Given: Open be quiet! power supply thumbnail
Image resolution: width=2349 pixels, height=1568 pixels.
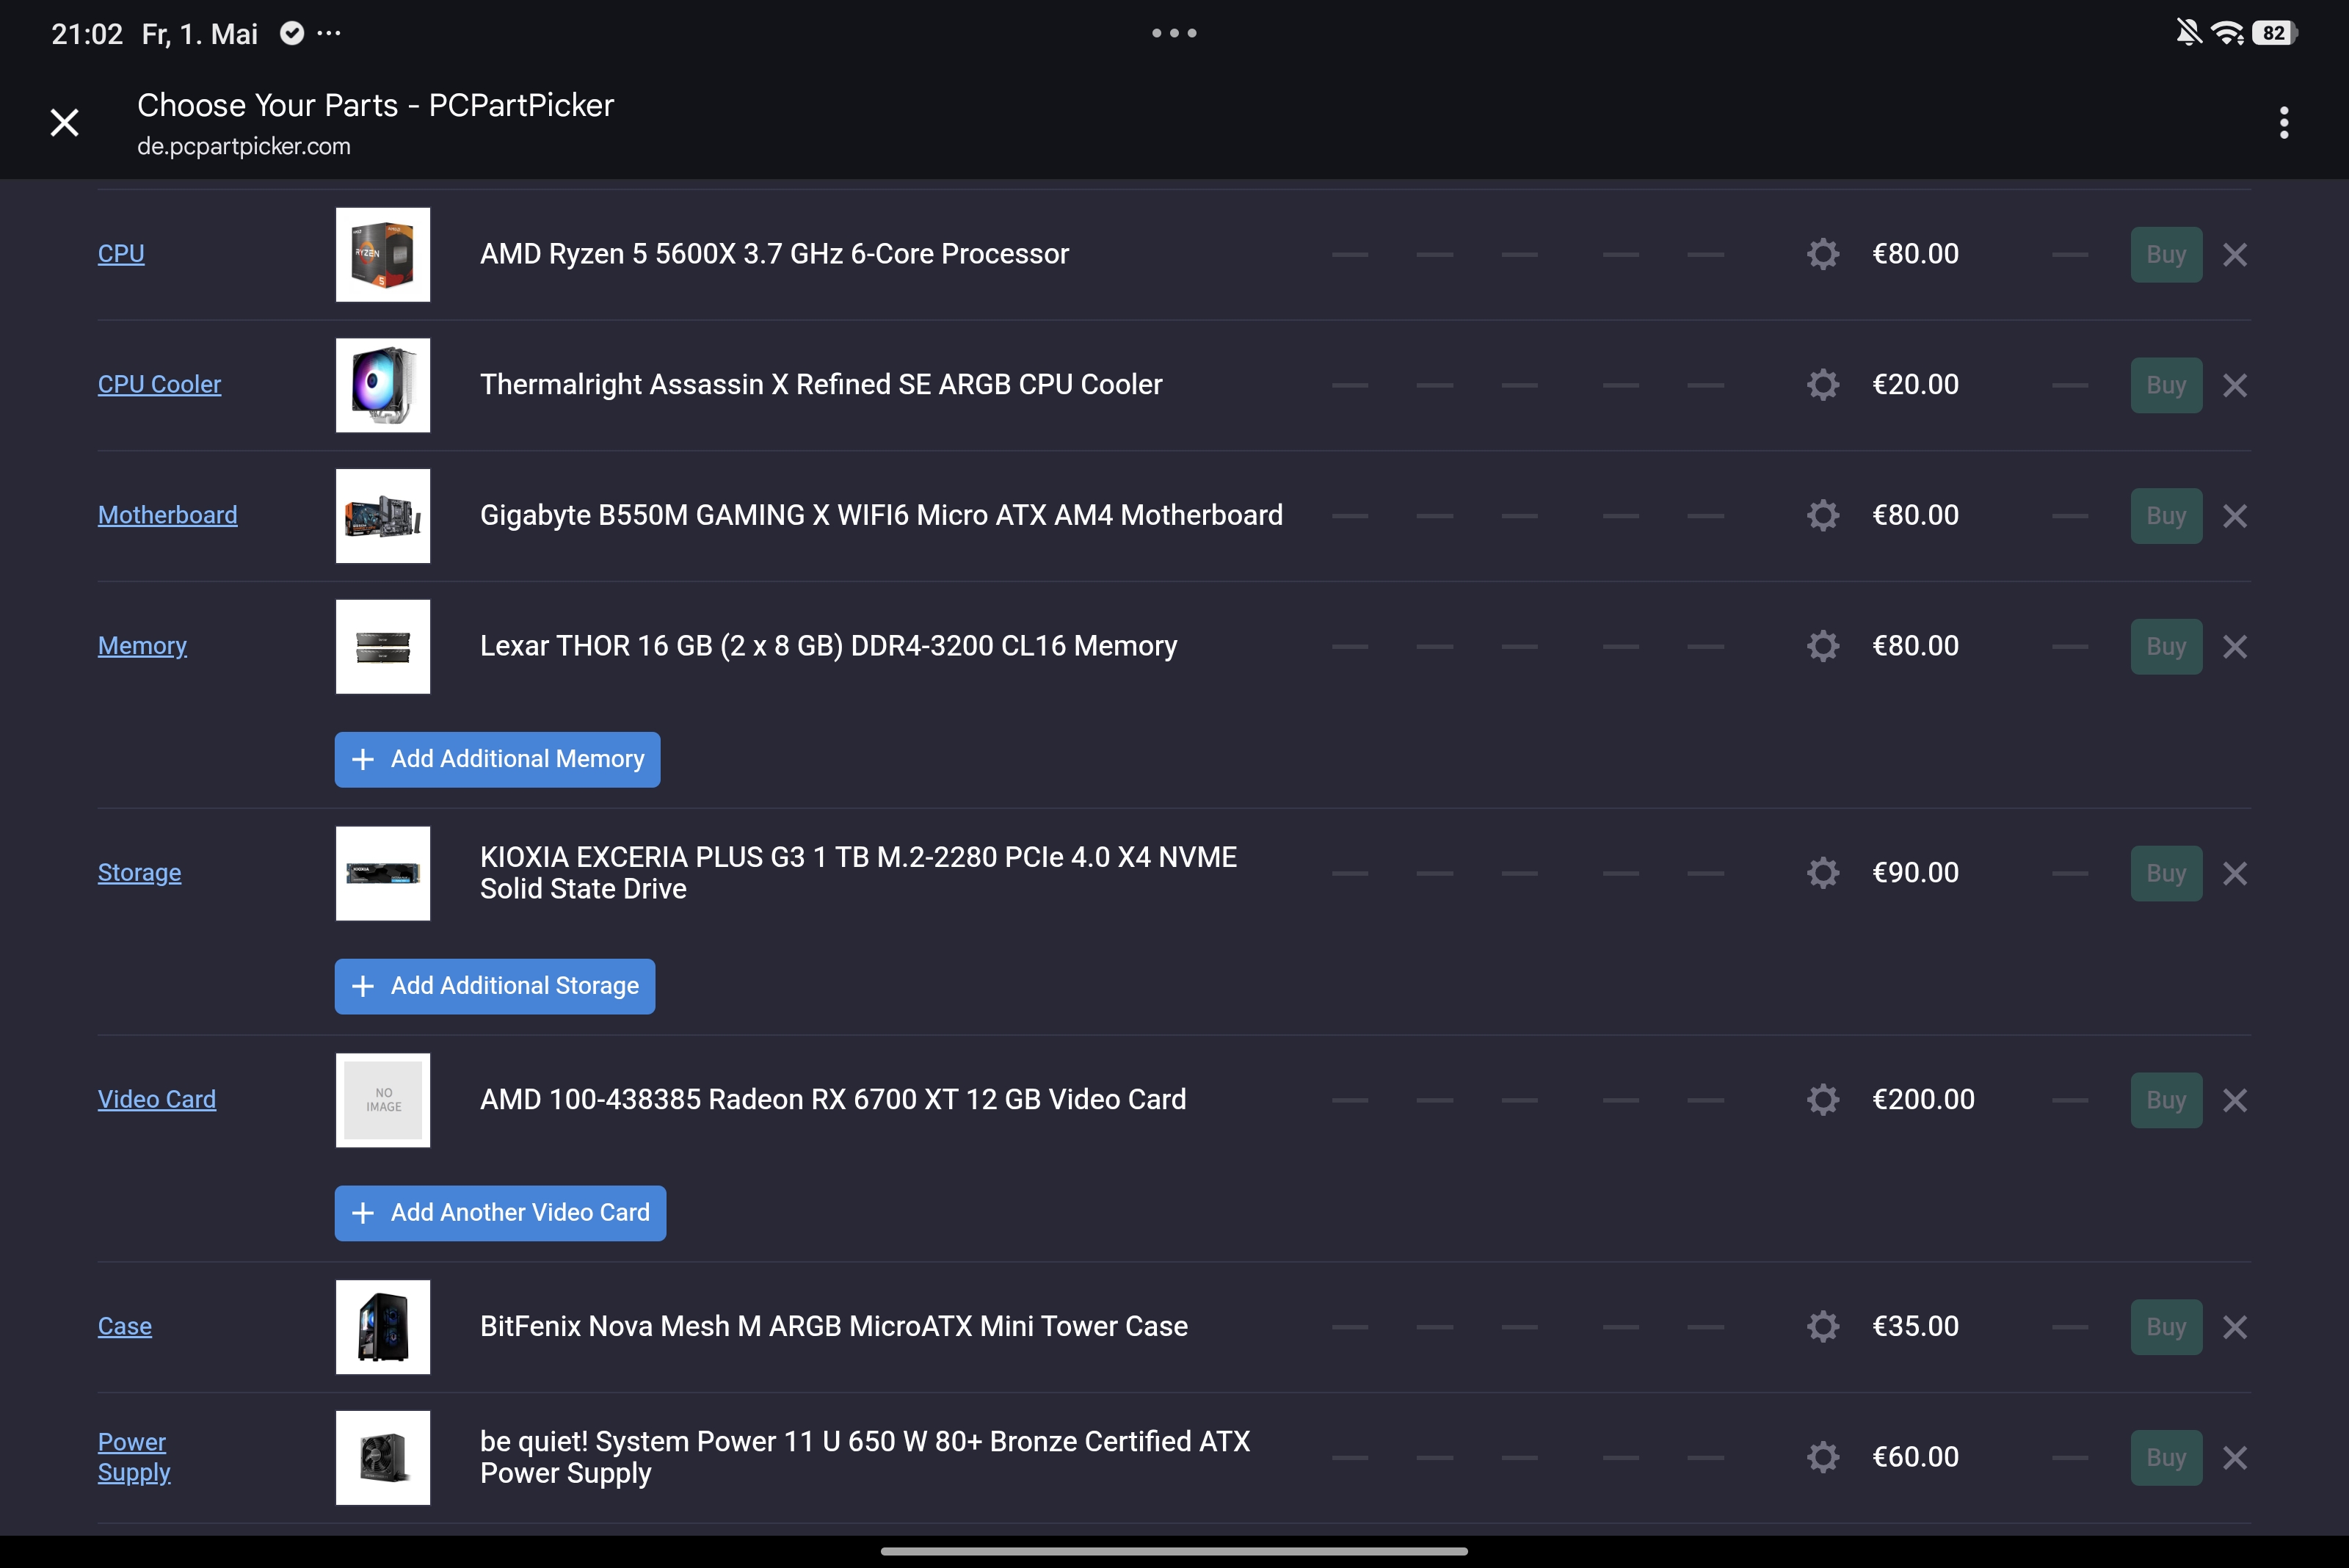Looking at the screenshot, I should [x=383, y=1458].
